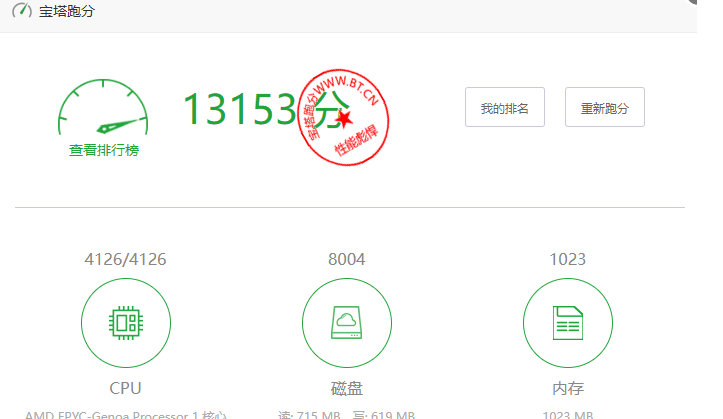This screenshot has height=419, width=723.
Task: Click the speedometer icon in the title bar
Action: point(22,13)
